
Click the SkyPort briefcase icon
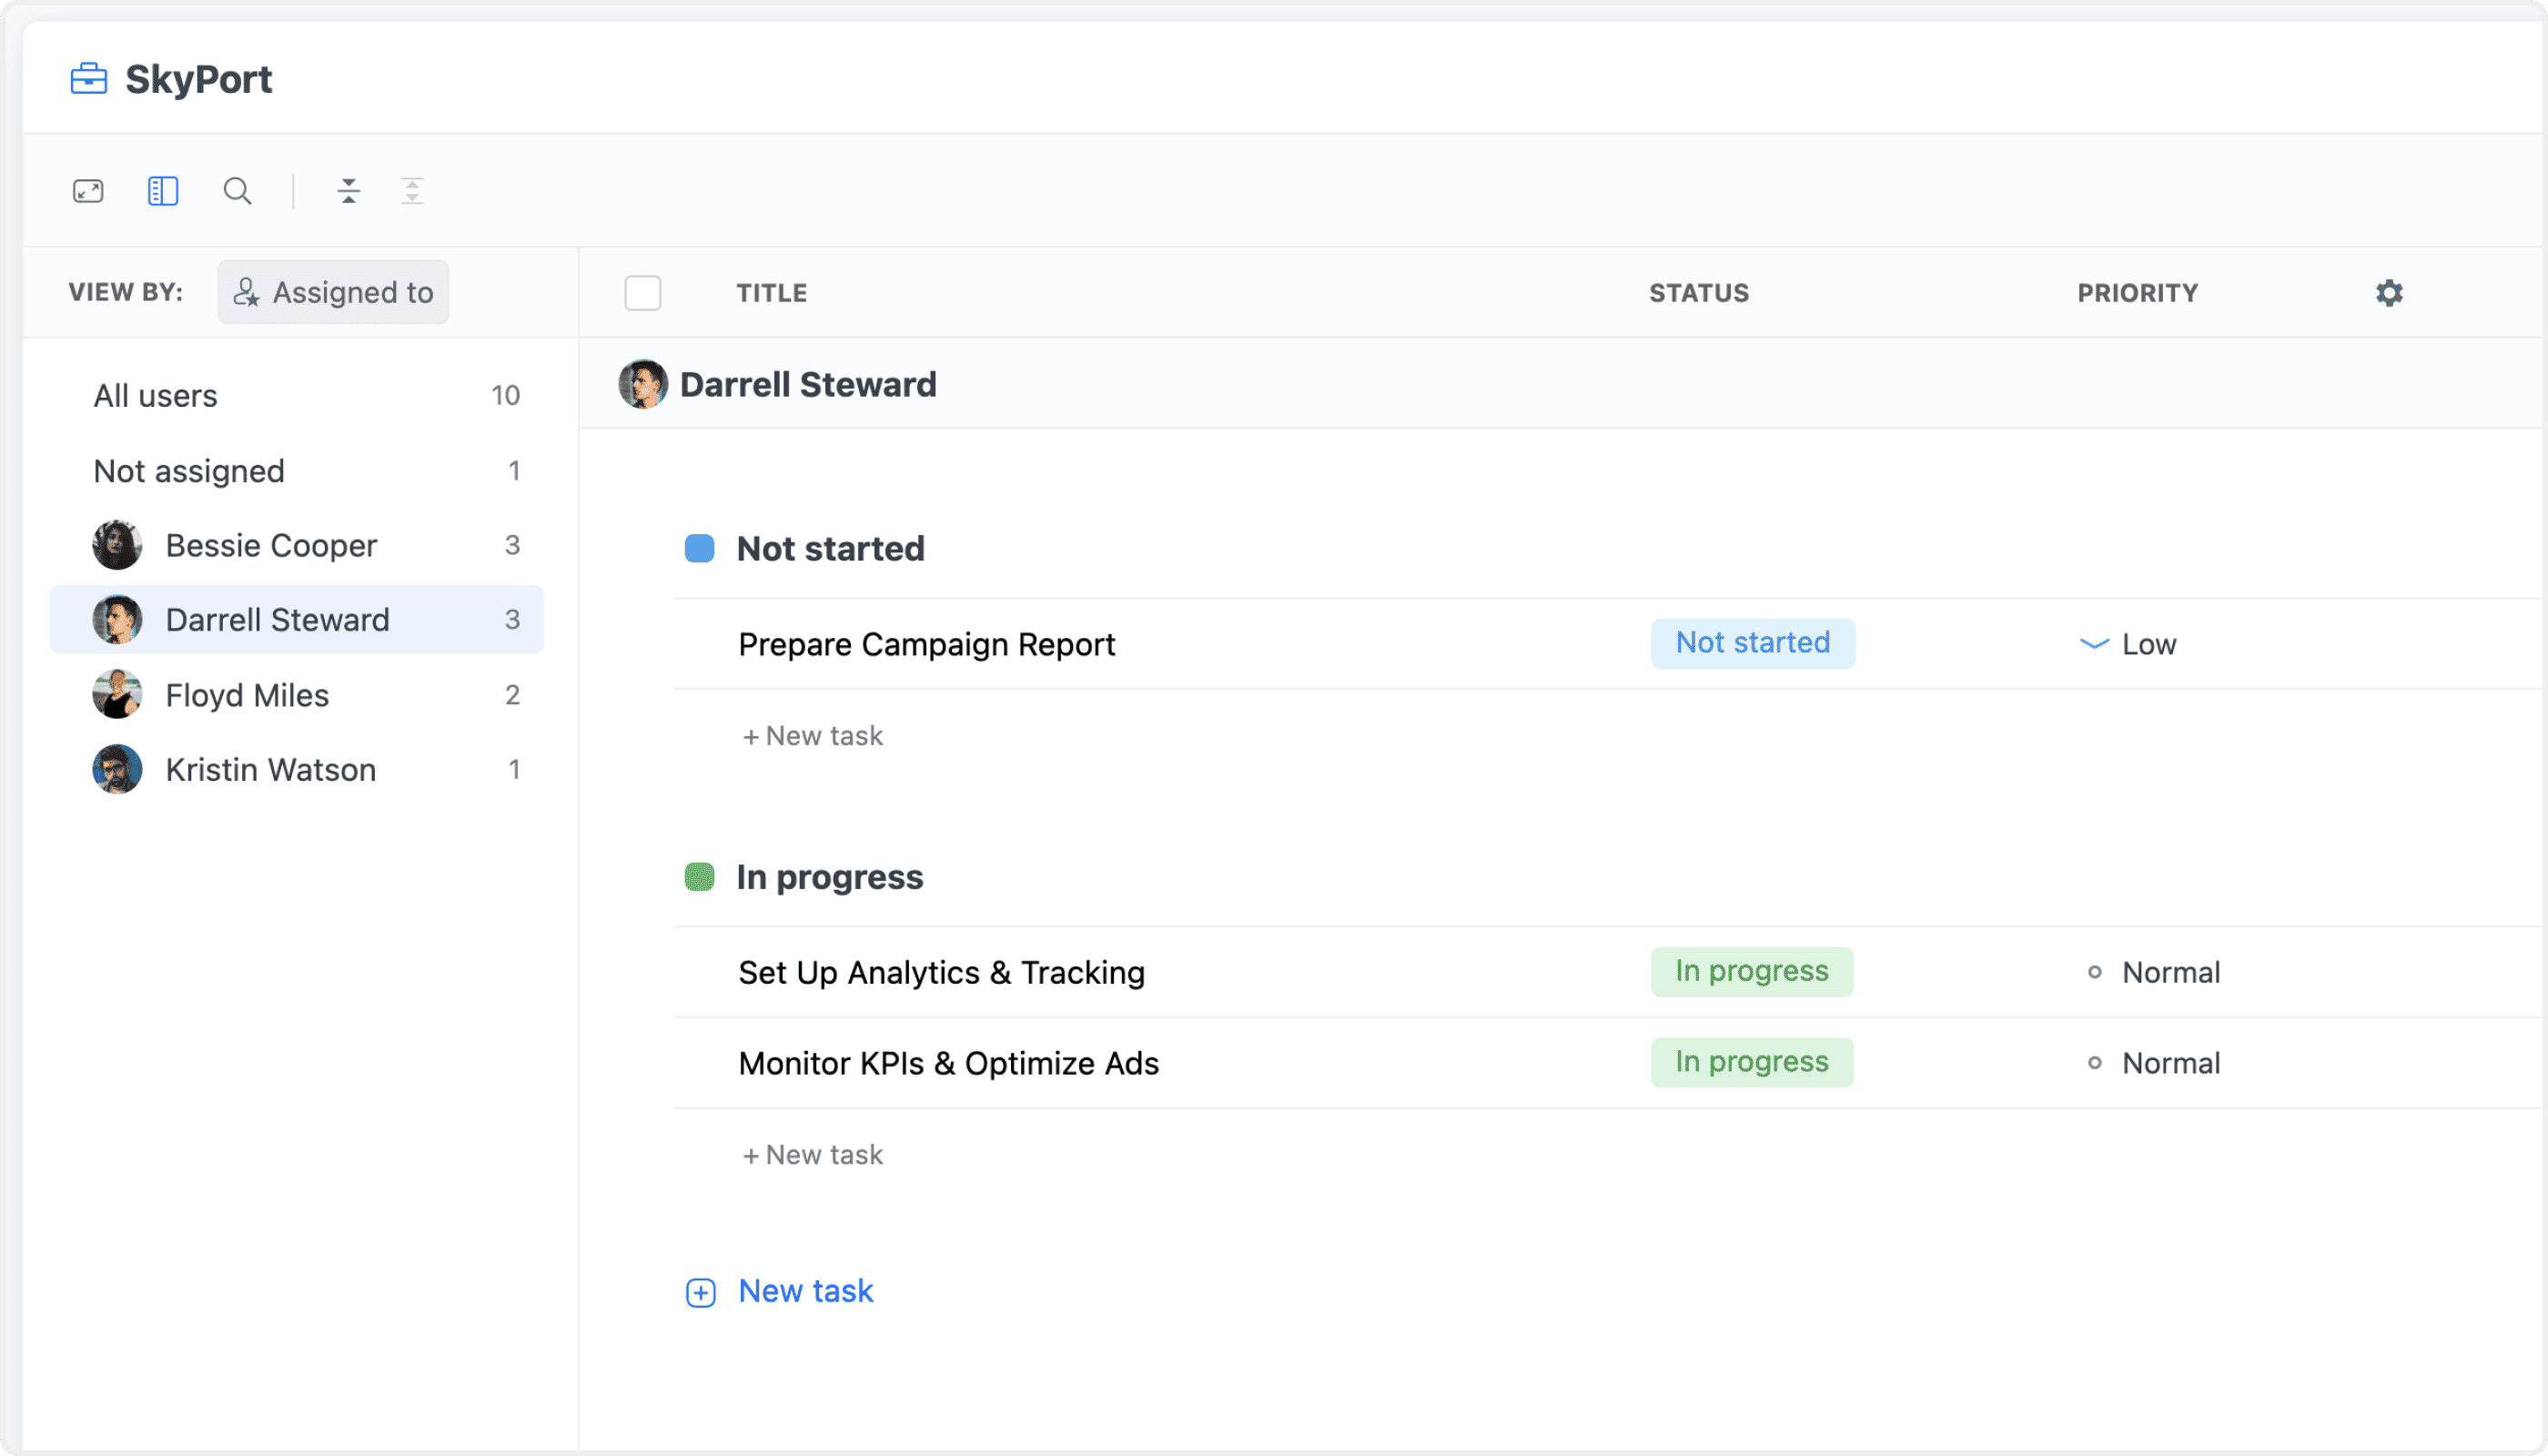click(88, 78)
